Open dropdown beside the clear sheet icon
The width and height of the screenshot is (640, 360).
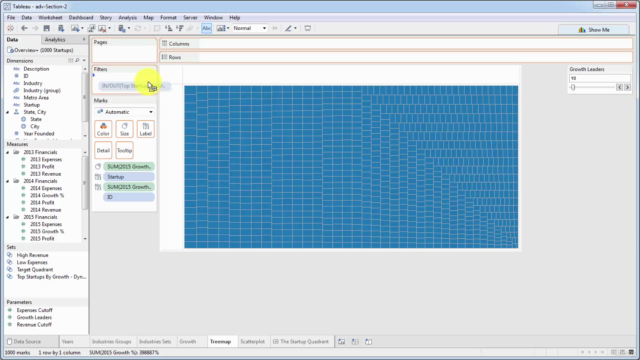(109, 28)
